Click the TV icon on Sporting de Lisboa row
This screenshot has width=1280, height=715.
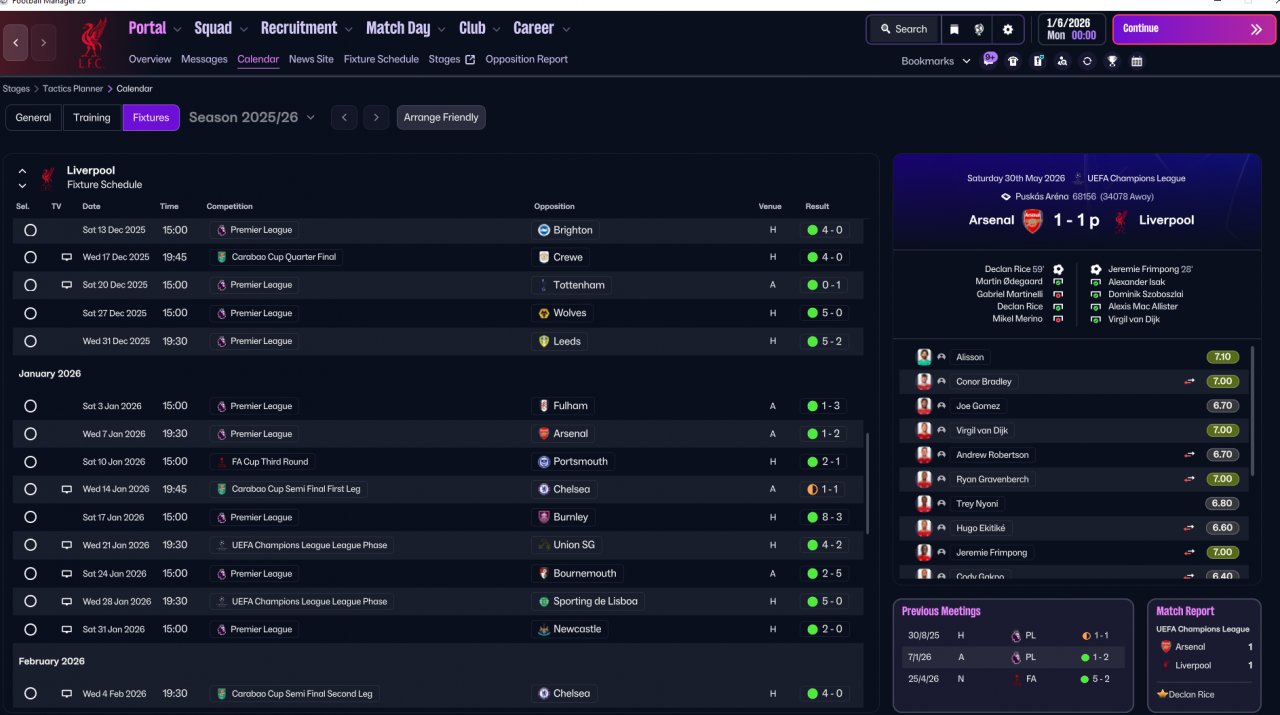[x=67, y=601]
